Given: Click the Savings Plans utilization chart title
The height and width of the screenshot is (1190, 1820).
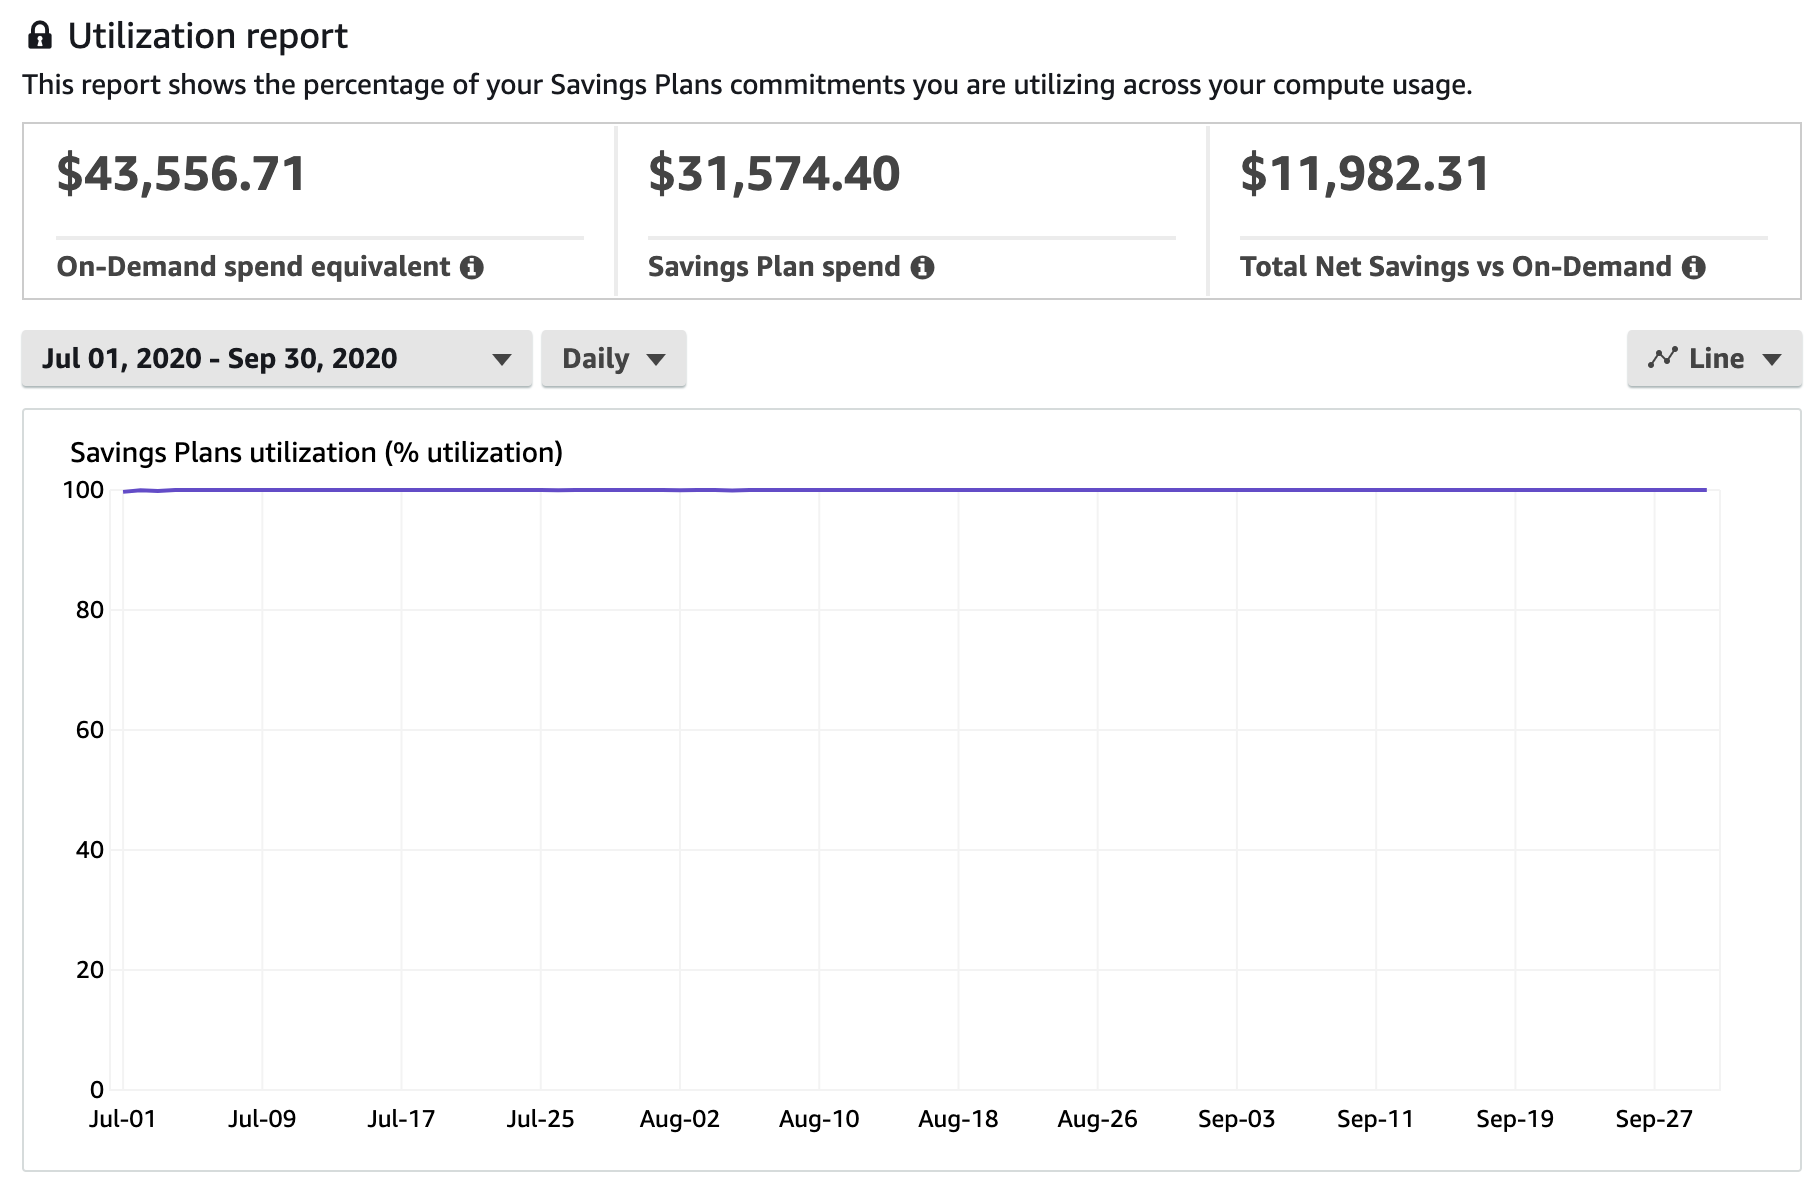Looking at the screenshot, I should pos(316,453).
